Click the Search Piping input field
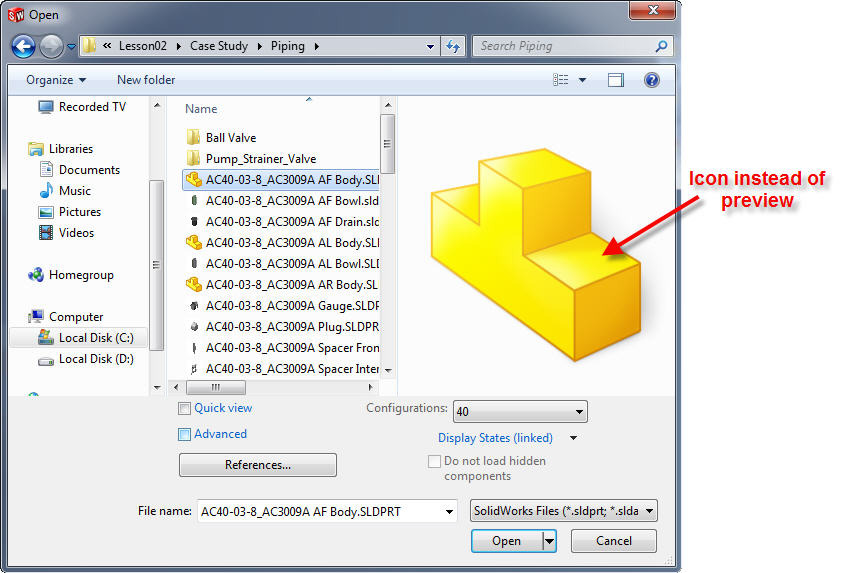This screenshot has width=859, height=573. [x=564, y=47]
